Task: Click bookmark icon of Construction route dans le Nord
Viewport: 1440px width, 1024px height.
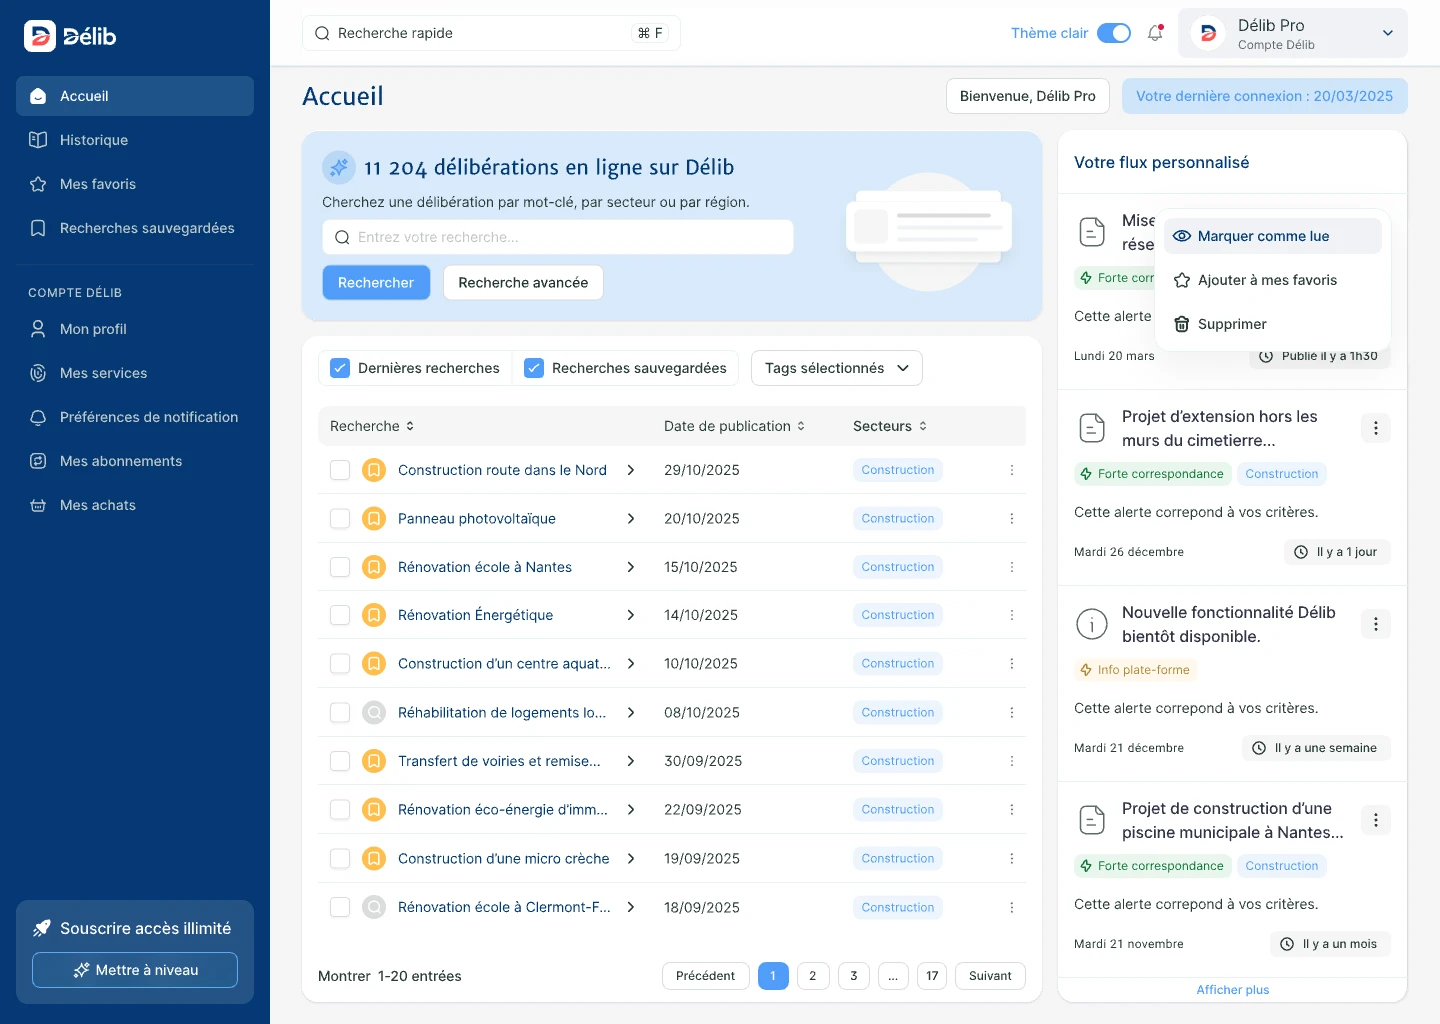Action: [x=374, y=470]
